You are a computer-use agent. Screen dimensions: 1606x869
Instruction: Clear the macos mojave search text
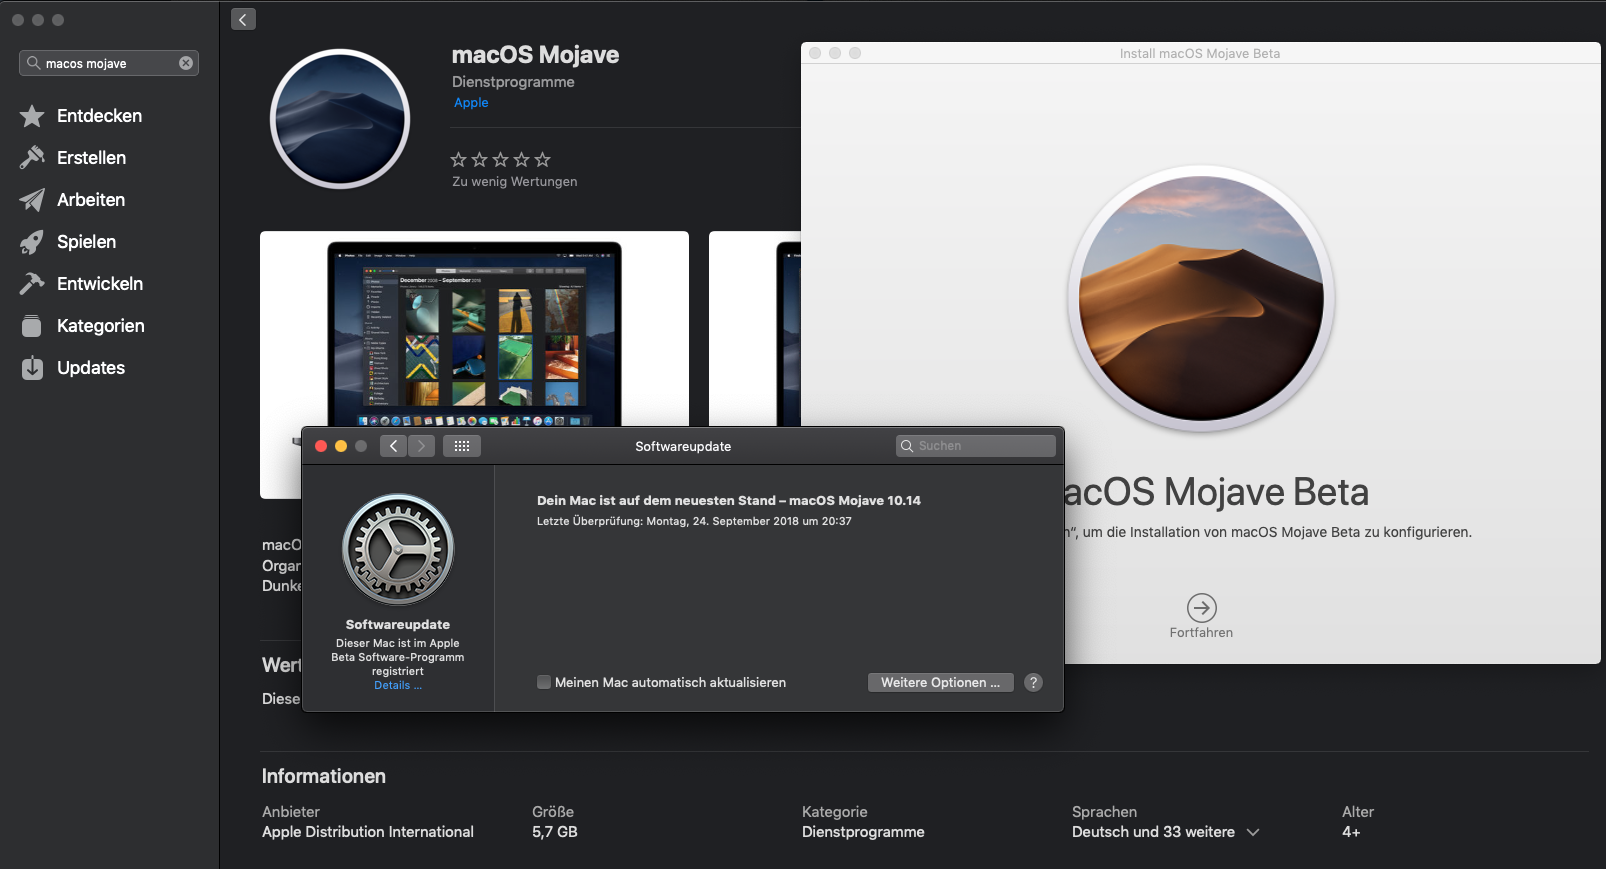tap(186, 63)
